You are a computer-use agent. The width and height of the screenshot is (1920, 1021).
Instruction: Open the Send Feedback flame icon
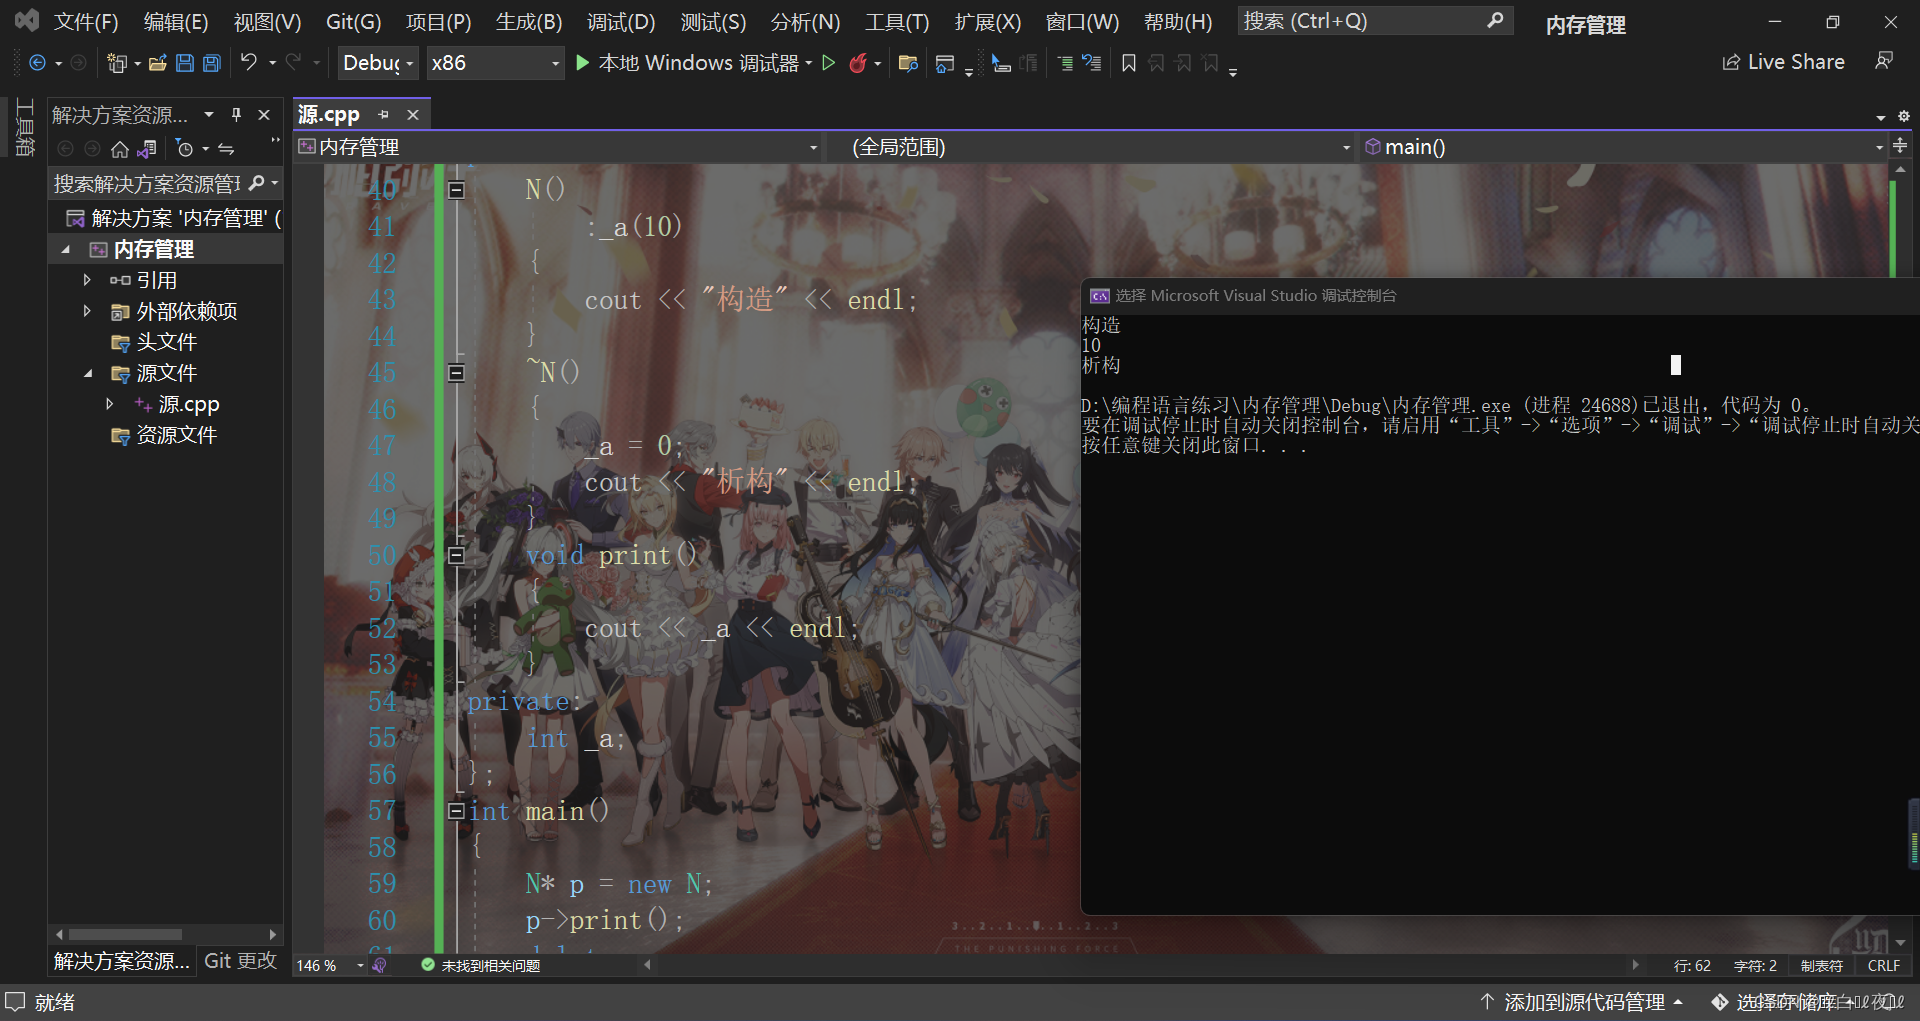point(860,63)
